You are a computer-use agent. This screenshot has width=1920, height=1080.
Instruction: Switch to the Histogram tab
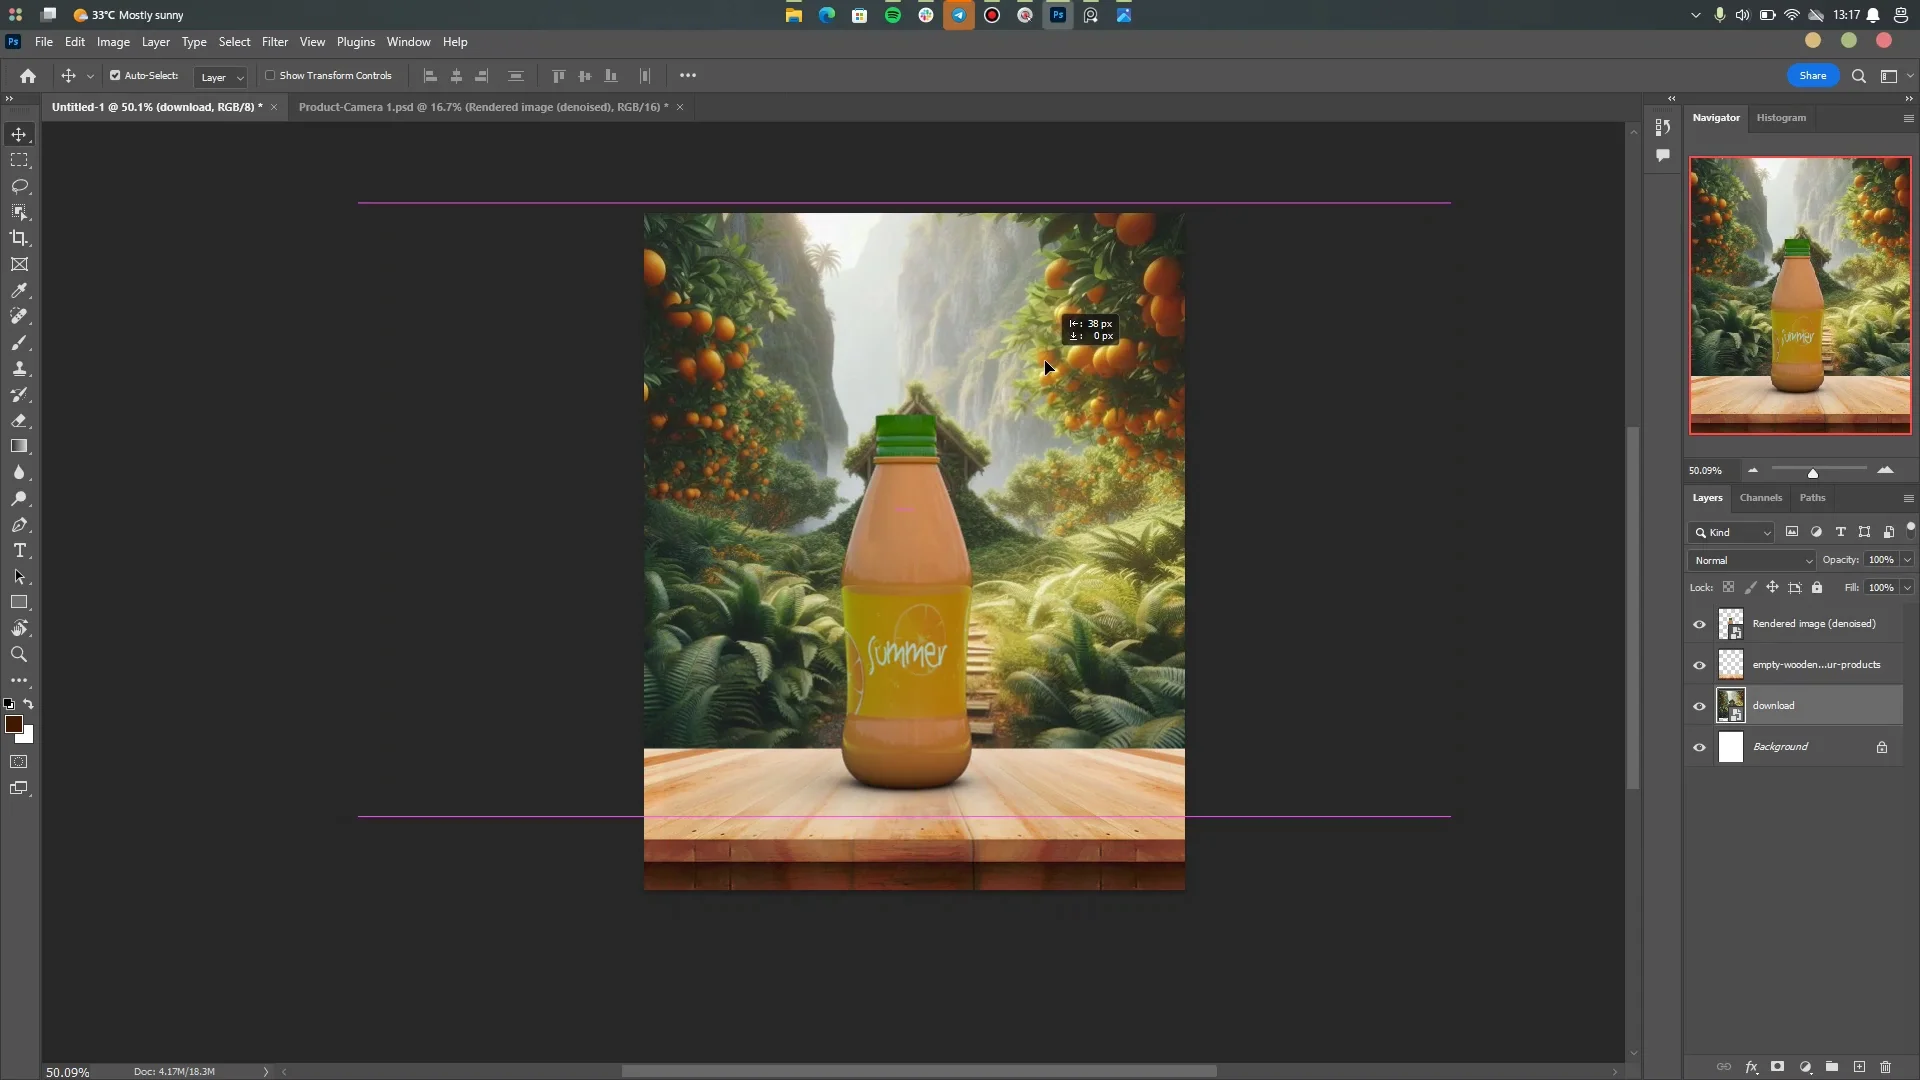pyautogui.click(x=1781, y=118)
